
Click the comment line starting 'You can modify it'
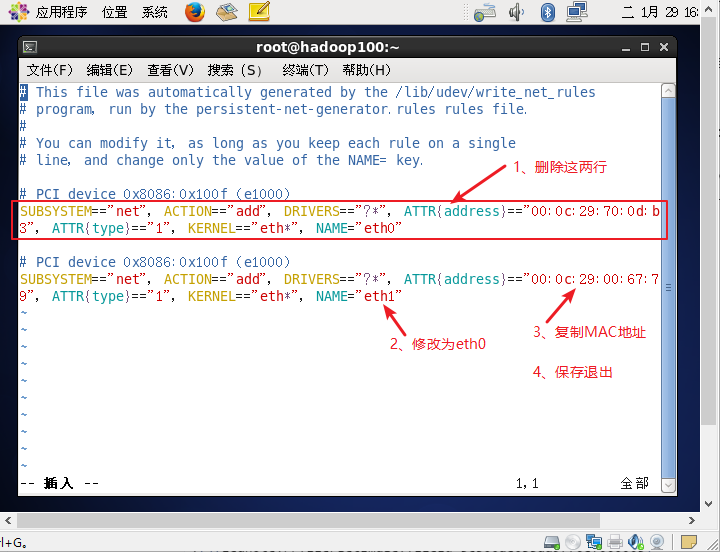click(x=268, y=143)
